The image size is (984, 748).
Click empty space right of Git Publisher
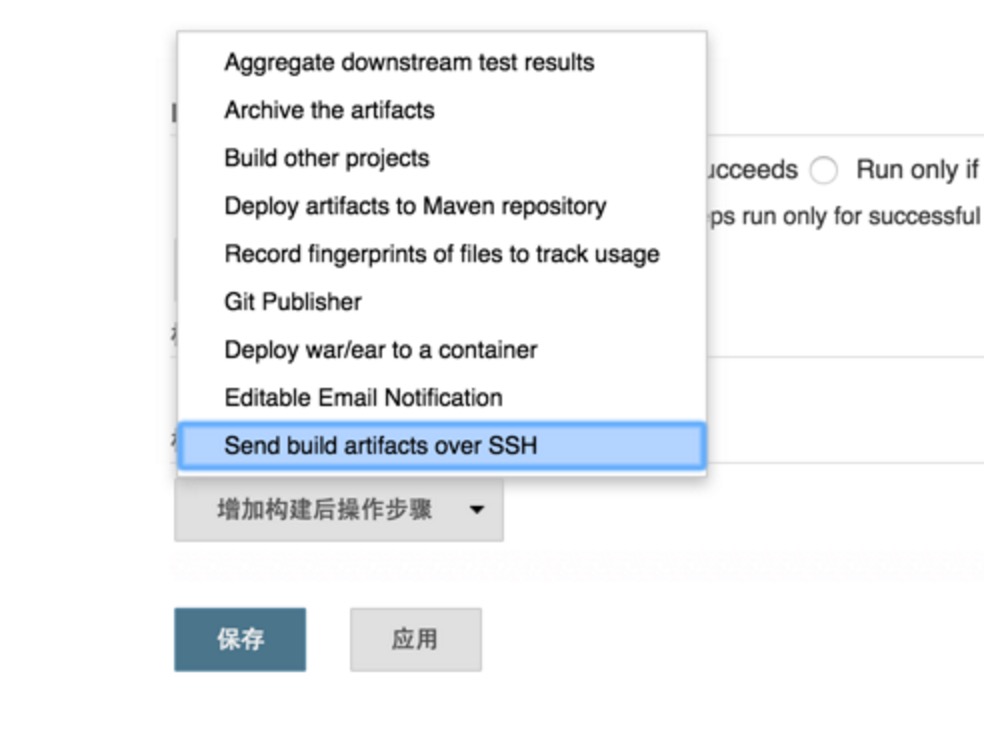pos(533,302)
